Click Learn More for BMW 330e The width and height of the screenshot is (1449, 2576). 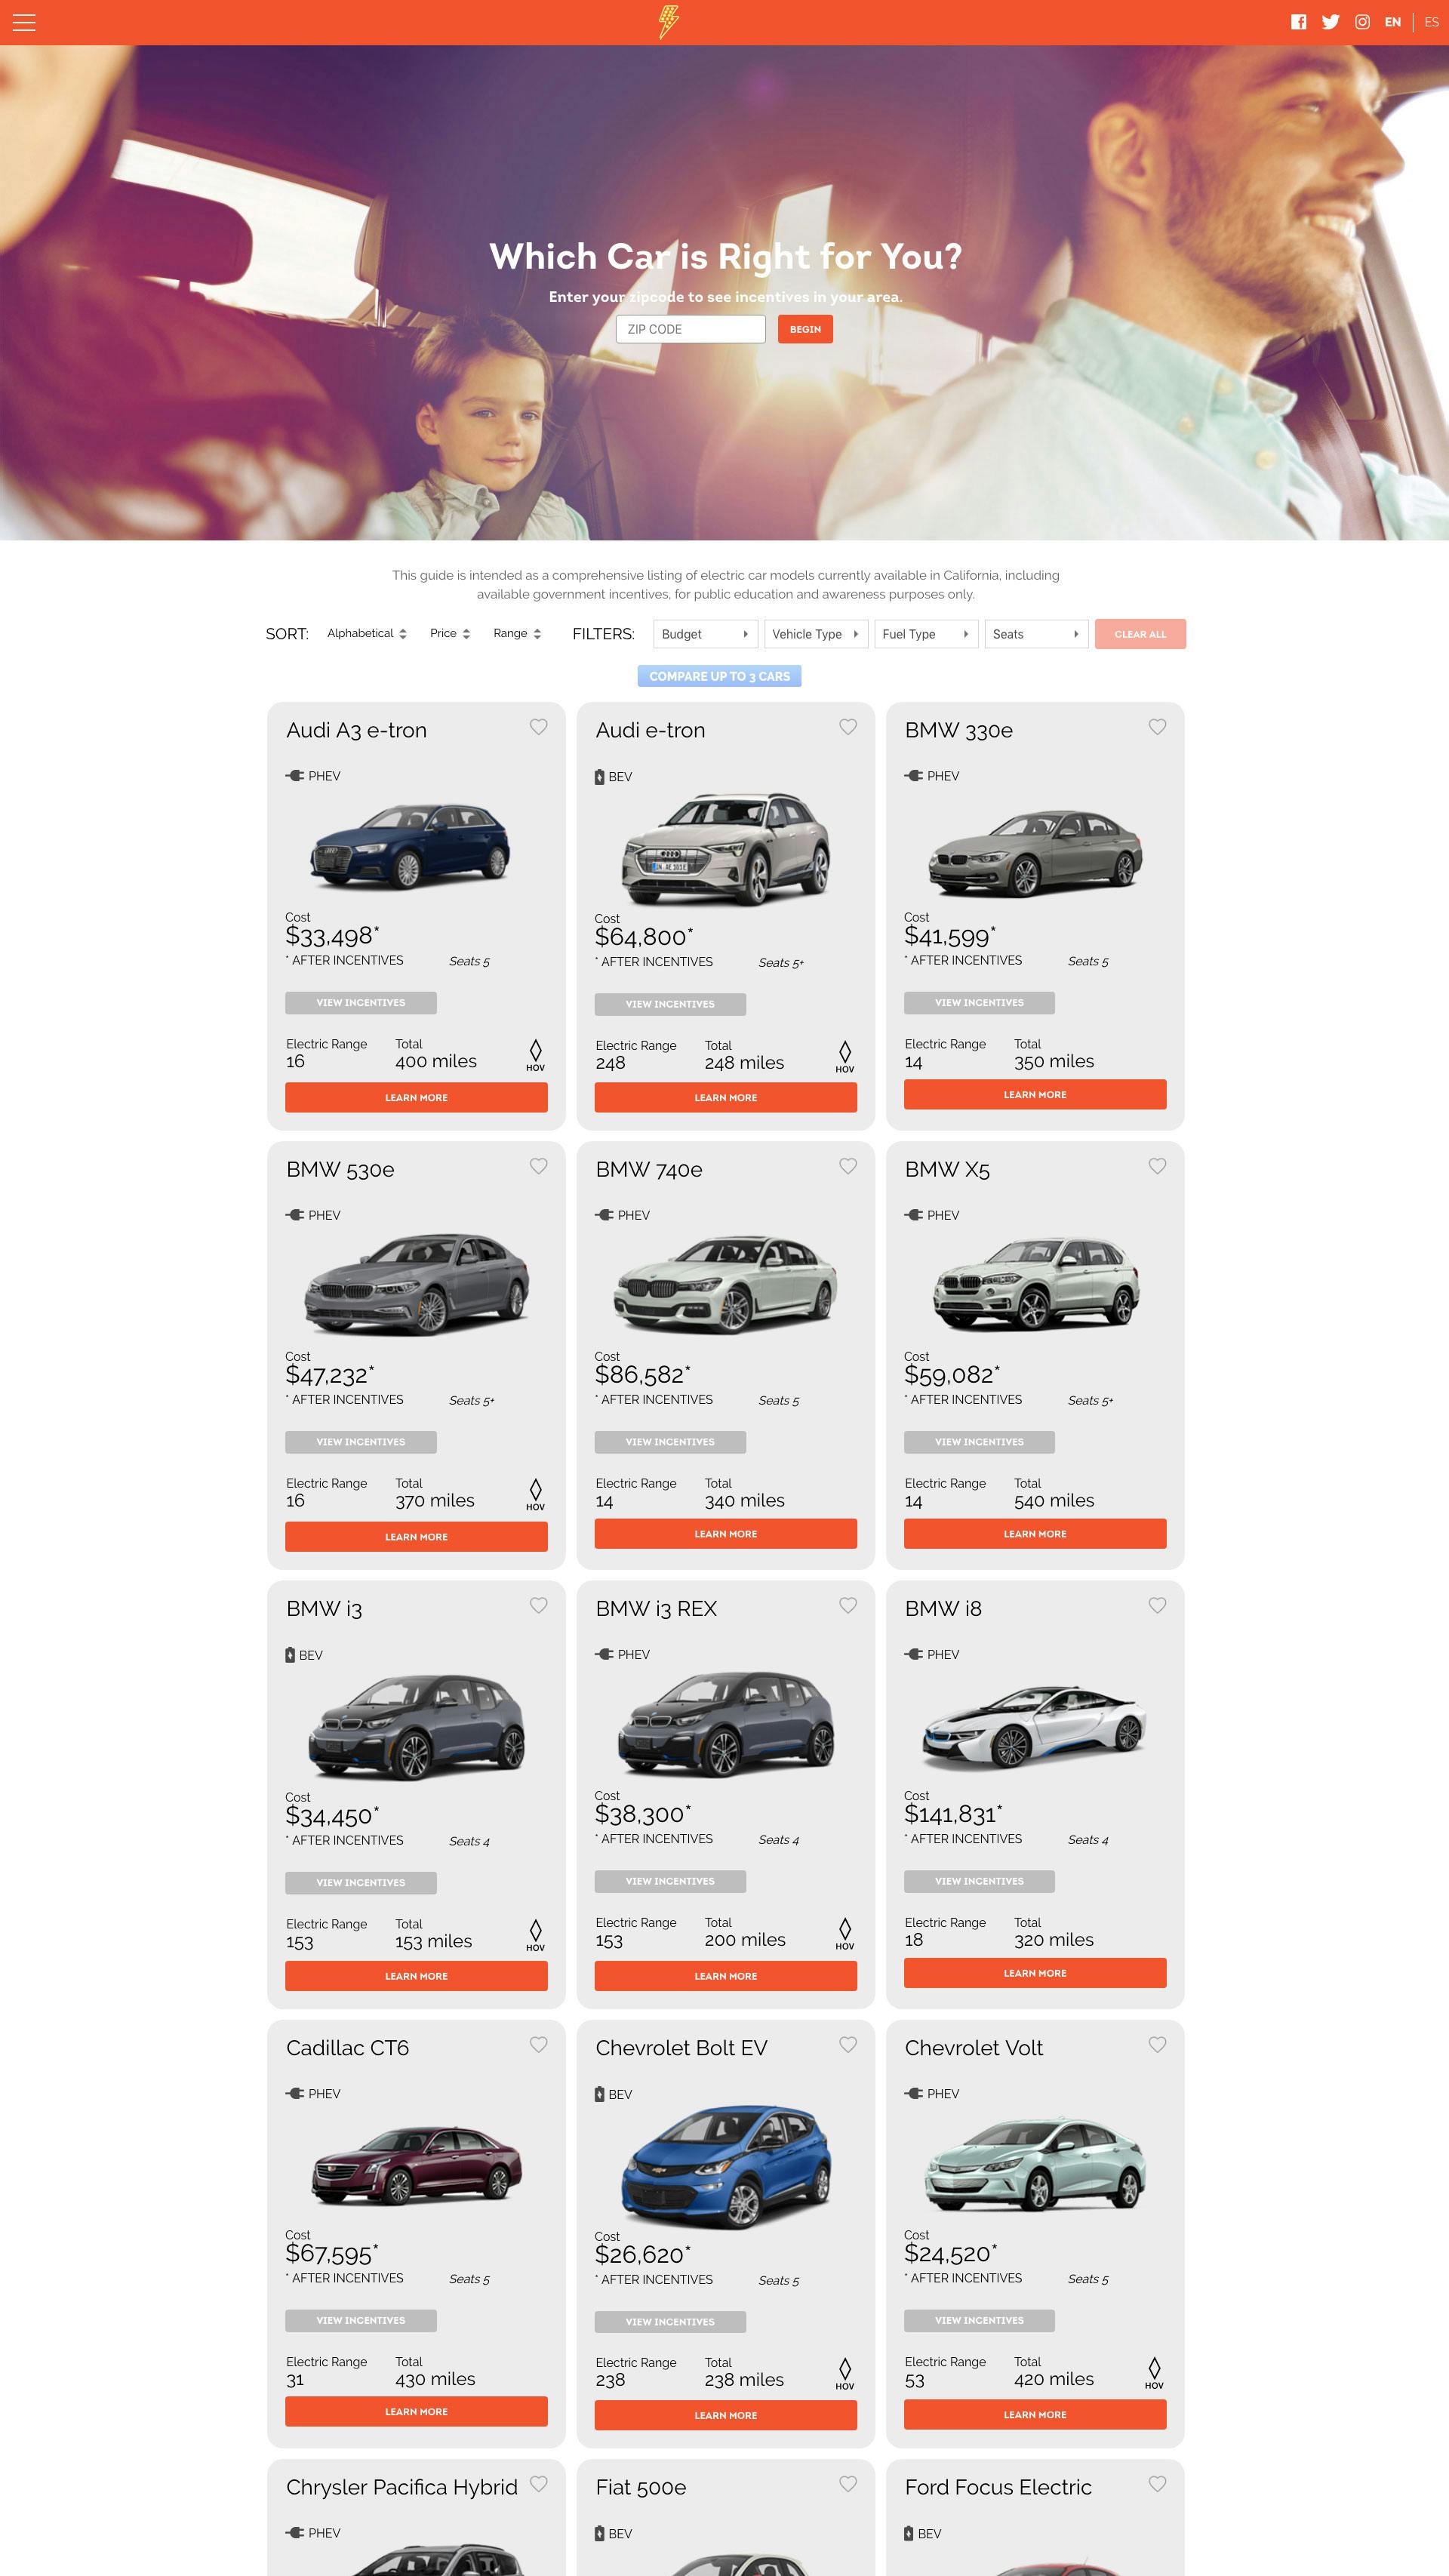pos(1034,1094)
